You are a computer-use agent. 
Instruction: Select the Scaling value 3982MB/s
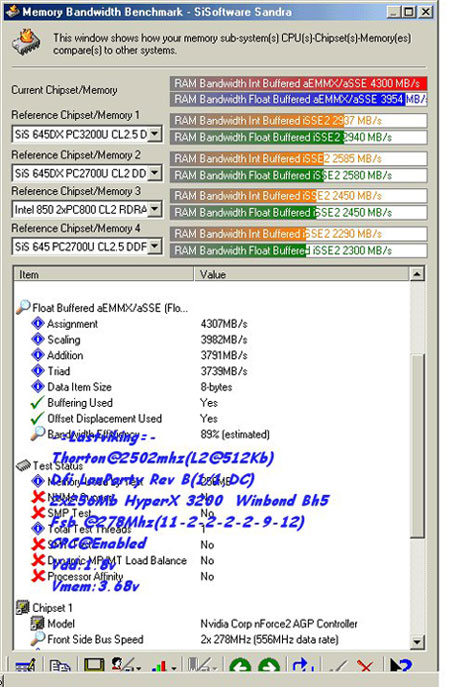[224, 340]
